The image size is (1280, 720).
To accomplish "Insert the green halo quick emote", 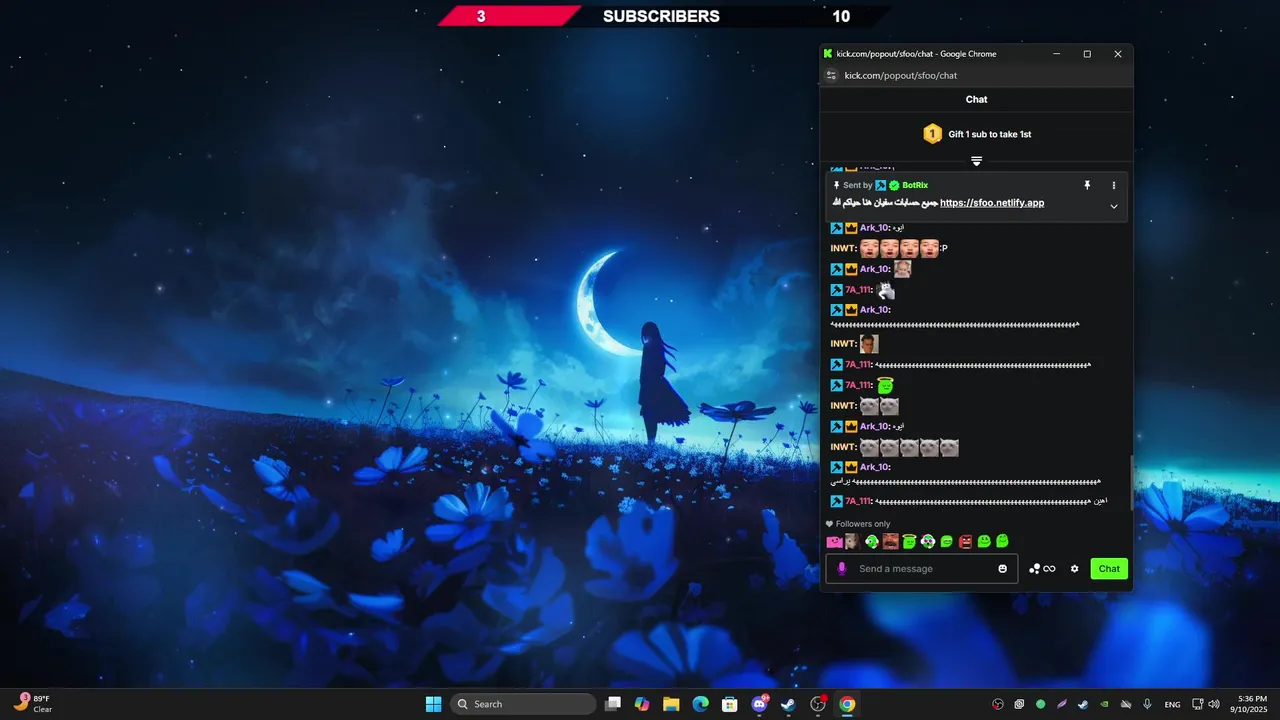I will 909,541.
